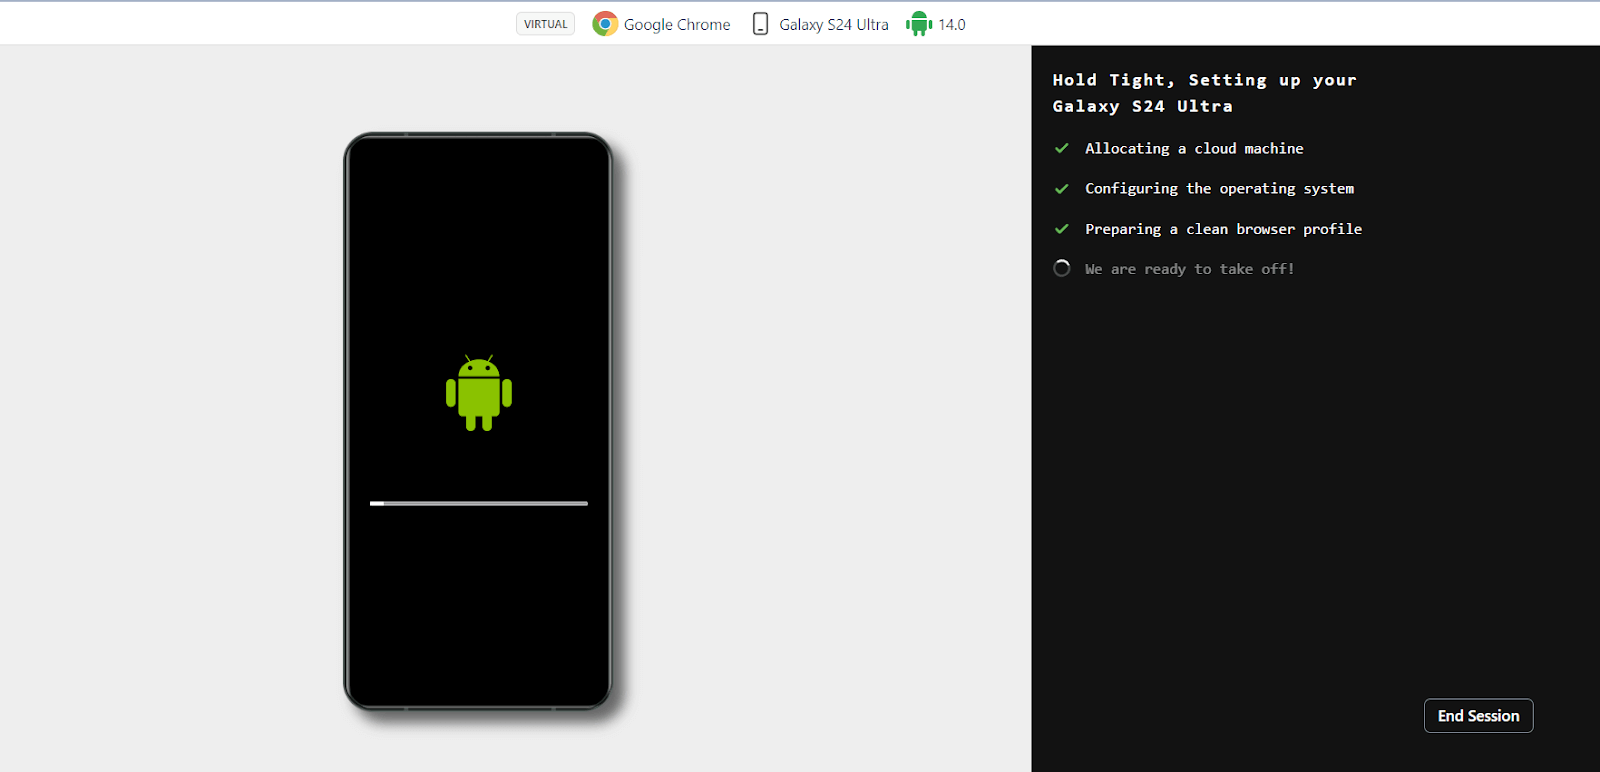Click the 'Preparing a clean browser profile' step text
1600x772 pixels.
(1223, 229)
